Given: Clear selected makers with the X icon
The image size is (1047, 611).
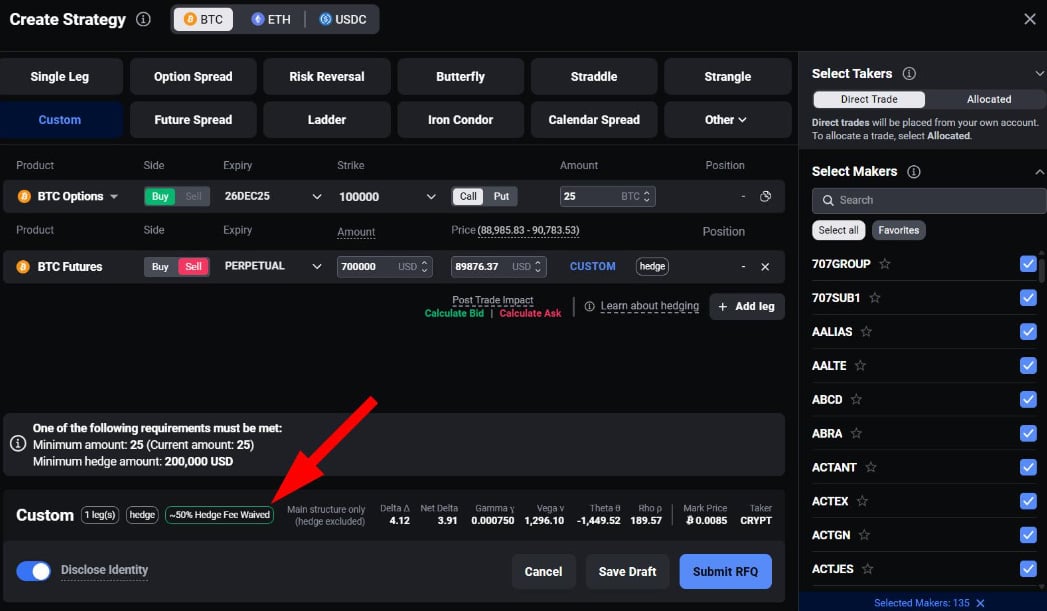Looking at the screenshot, I should [980, 603].
